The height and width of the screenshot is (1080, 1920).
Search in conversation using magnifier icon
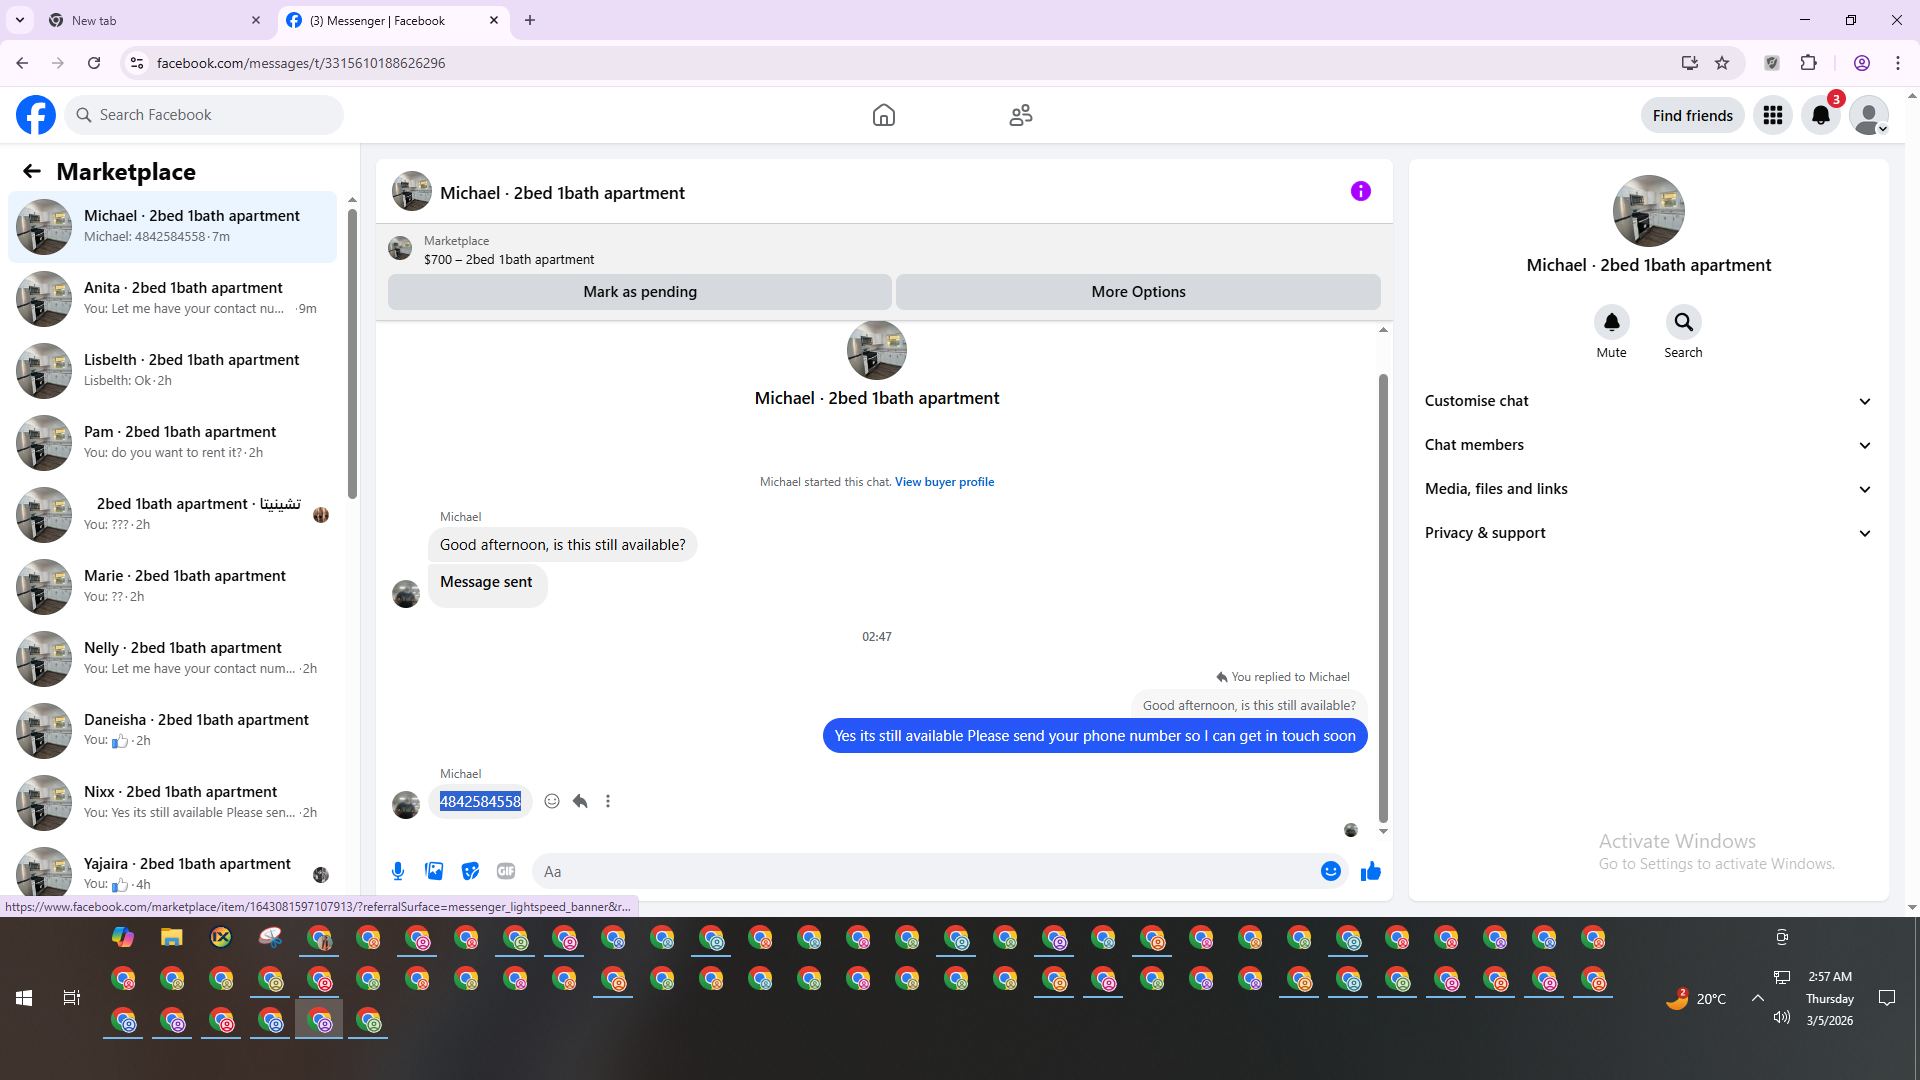(1684, 322)
